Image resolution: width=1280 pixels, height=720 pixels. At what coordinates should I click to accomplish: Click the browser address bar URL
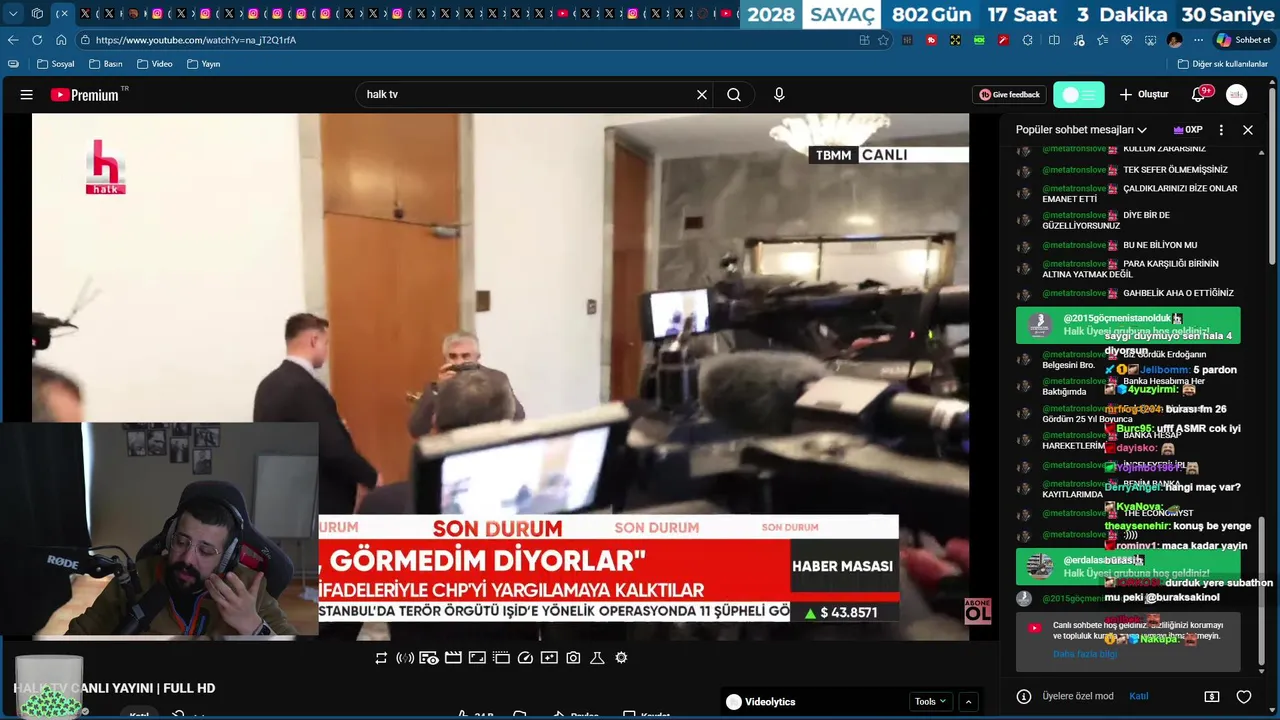tap(196, 40)
